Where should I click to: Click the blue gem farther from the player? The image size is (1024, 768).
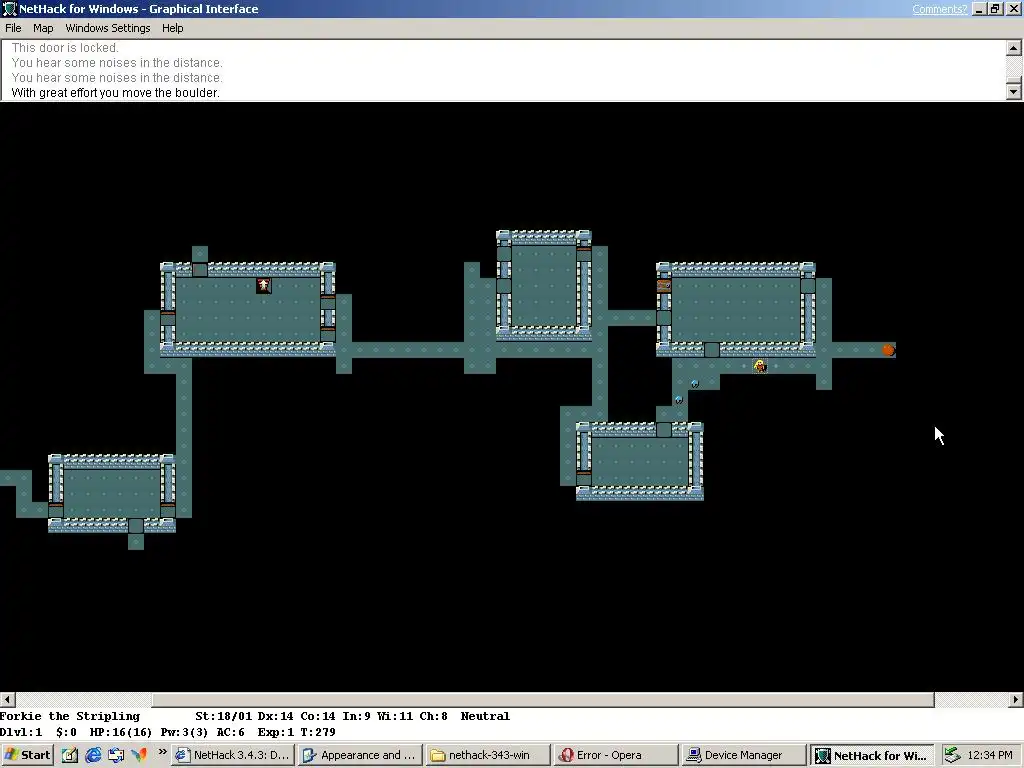click(x=679, y=400)
